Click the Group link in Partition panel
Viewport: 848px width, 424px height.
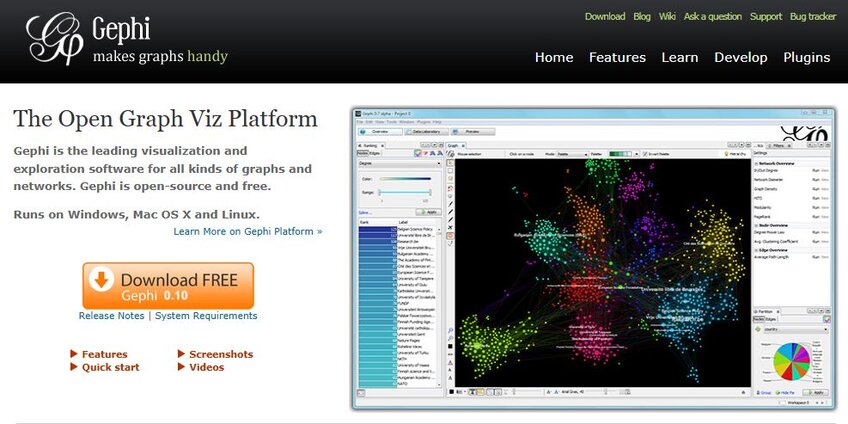coord(764,393)
